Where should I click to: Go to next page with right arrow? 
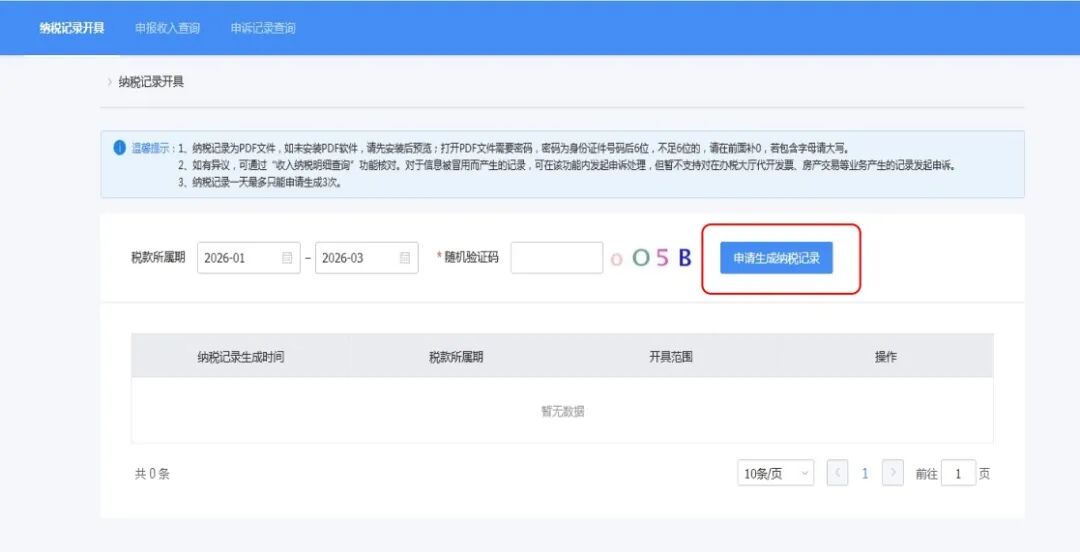(893, 474)
